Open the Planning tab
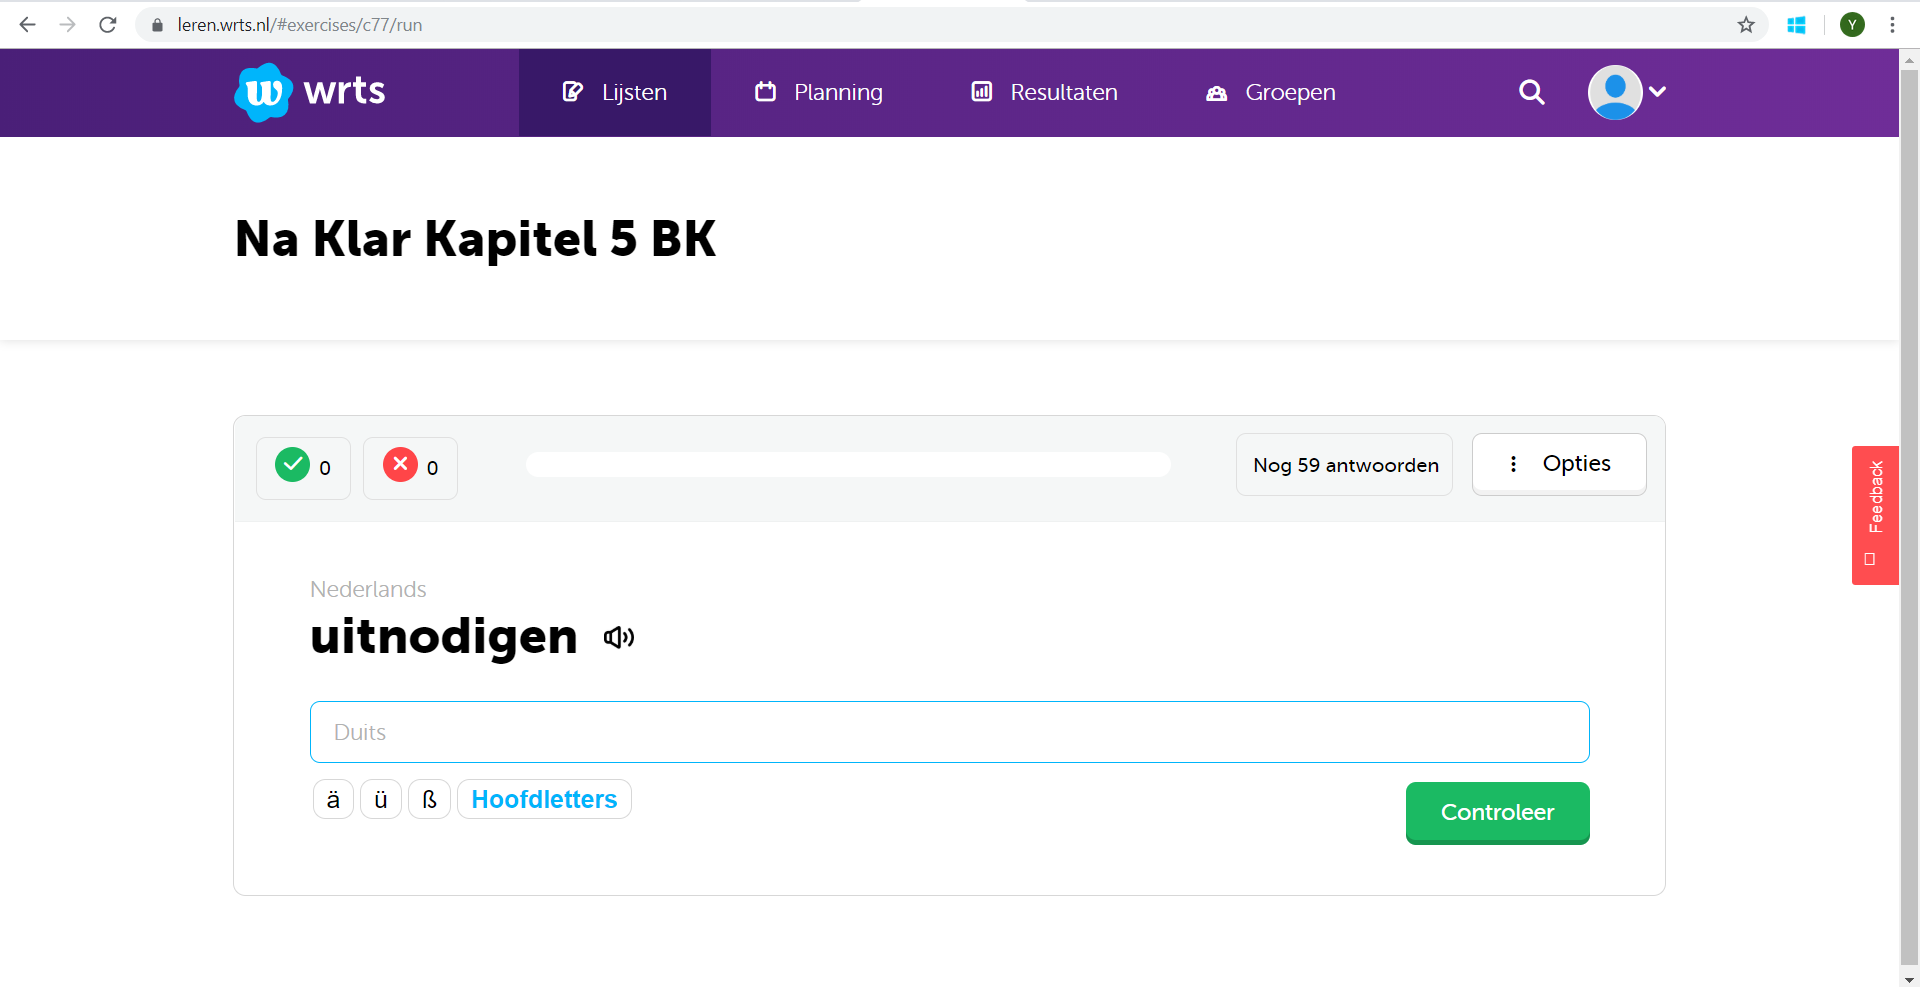The width and height of the screenshot is (1920, 987). (x=819, y=93)
